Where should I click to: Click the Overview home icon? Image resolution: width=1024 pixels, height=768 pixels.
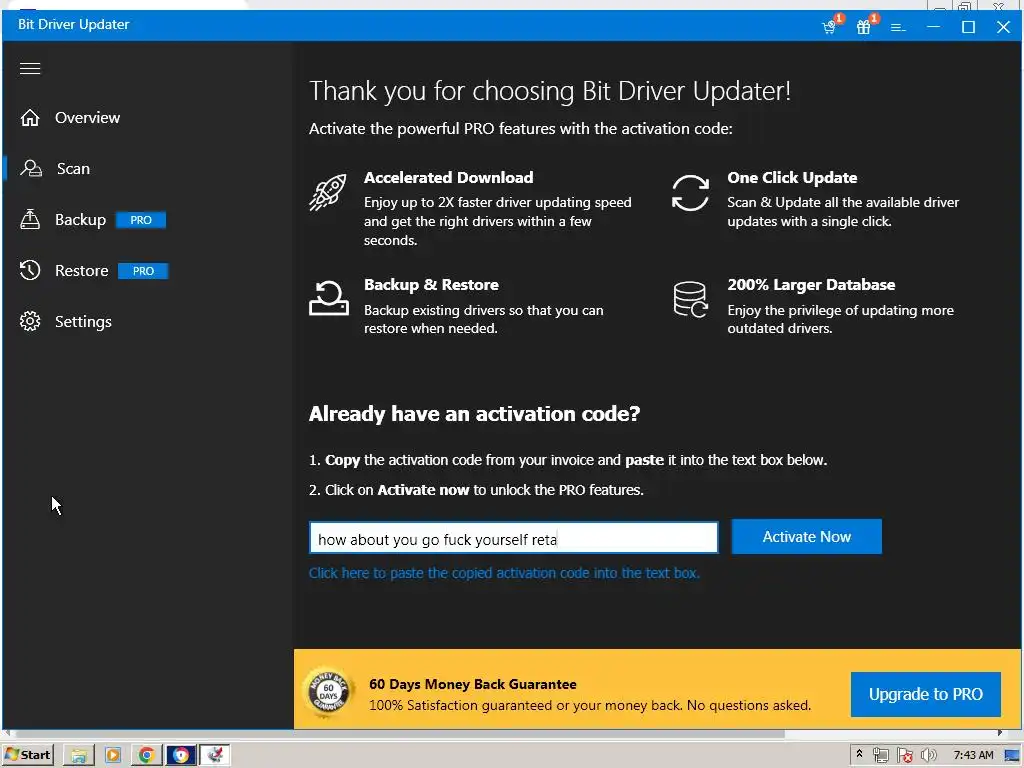pos(30,118)
